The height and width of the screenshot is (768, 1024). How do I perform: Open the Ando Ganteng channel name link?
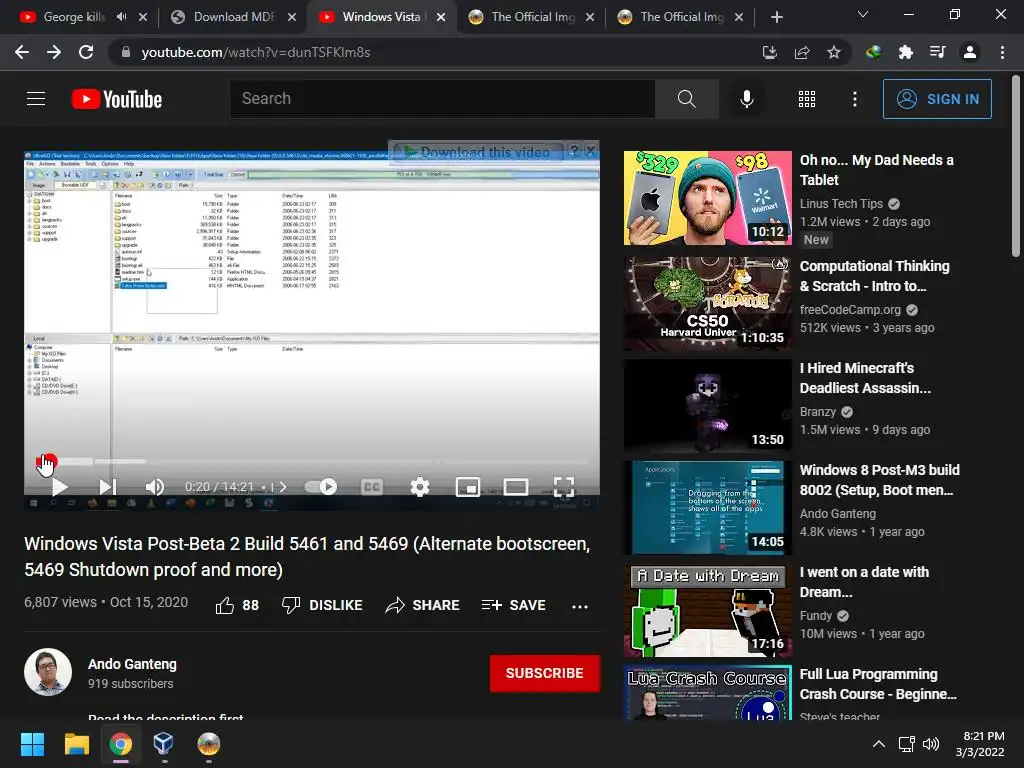132,664
